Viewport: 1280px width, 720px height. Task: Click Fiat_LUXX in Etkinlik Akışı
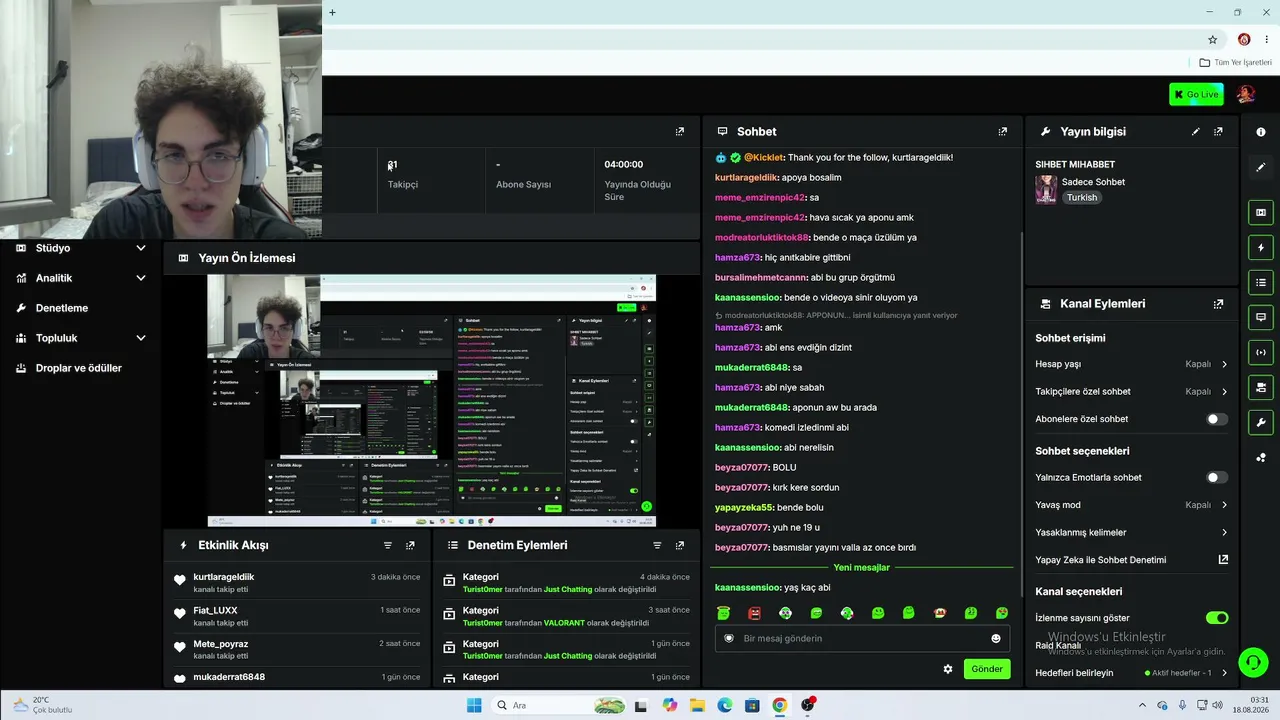tap(215, 610)
